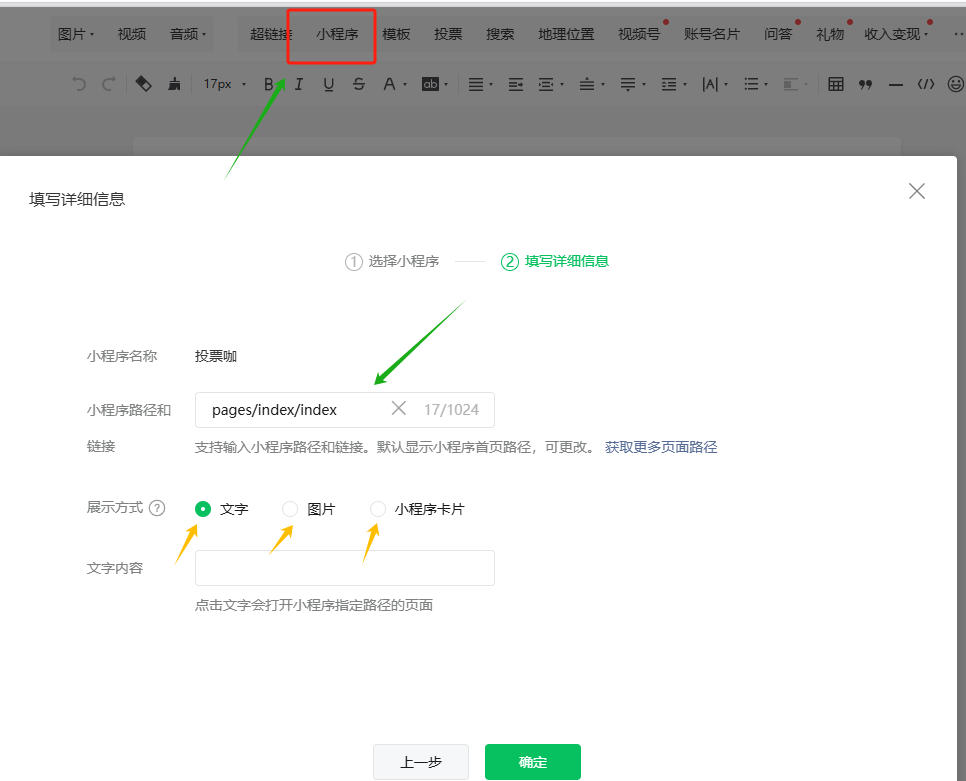966x781 pixels.
Task: Undo the last edit
Action: (x=79, y=84)
